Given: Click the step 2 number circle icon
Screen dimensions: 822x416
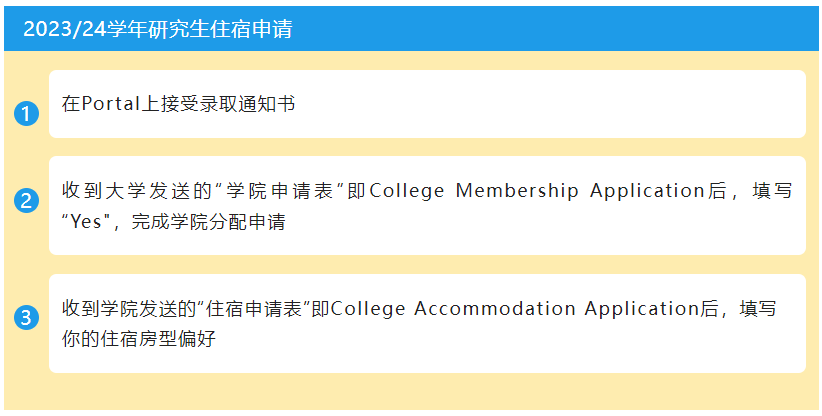Looking at the screenshot, I should pyautogui.click(x=26, y=201).
